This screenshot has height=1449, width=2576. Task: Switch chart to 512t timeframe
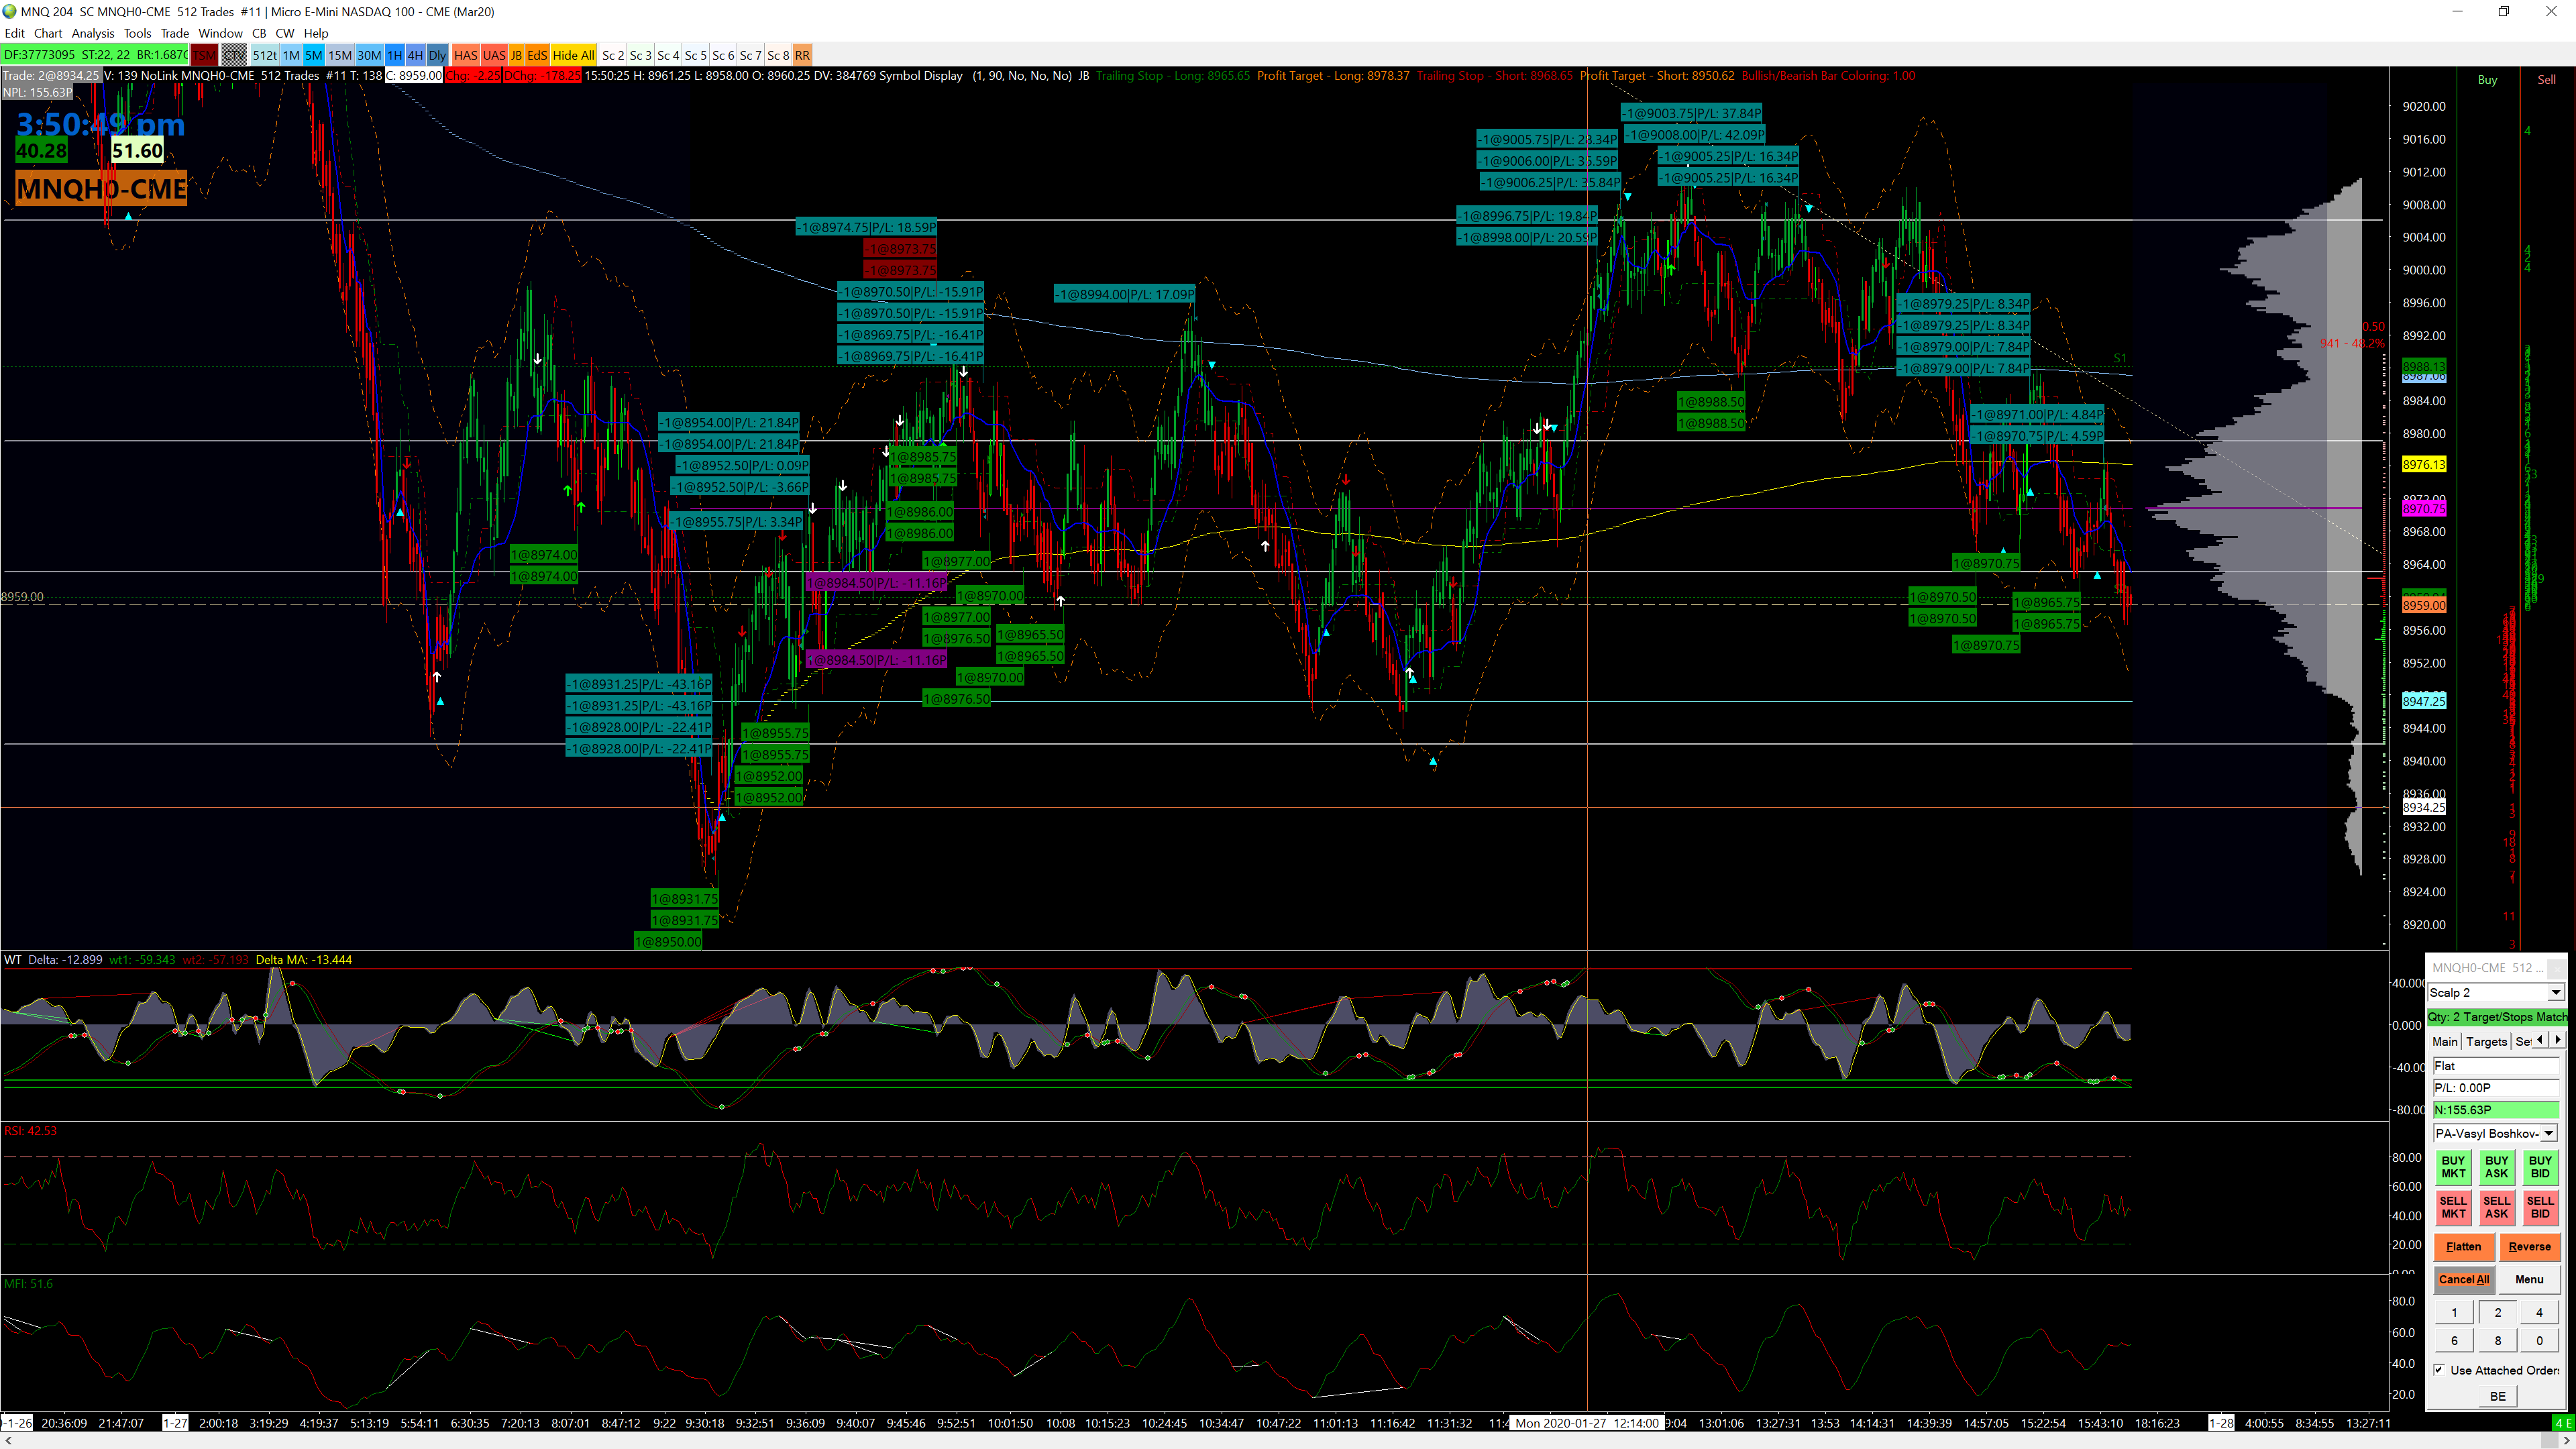tap(265, 55)
